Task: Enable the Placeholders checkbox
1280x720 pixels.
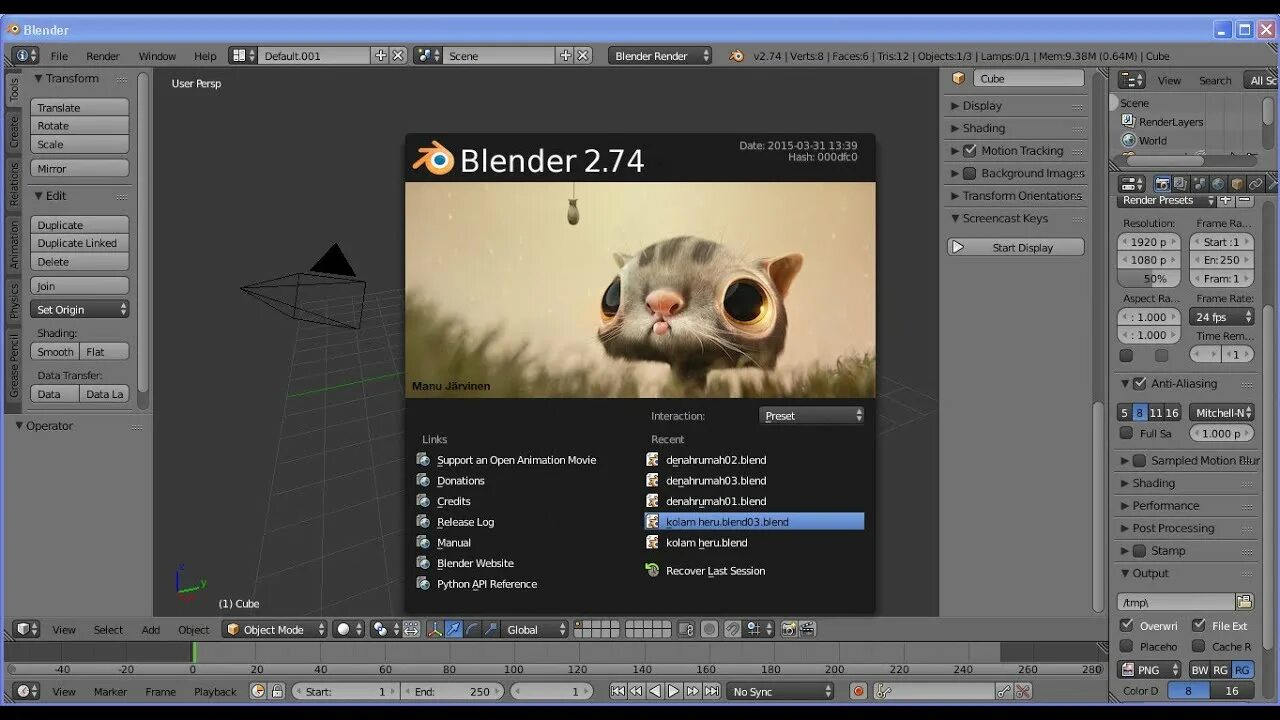Action: click(1126, 646)
